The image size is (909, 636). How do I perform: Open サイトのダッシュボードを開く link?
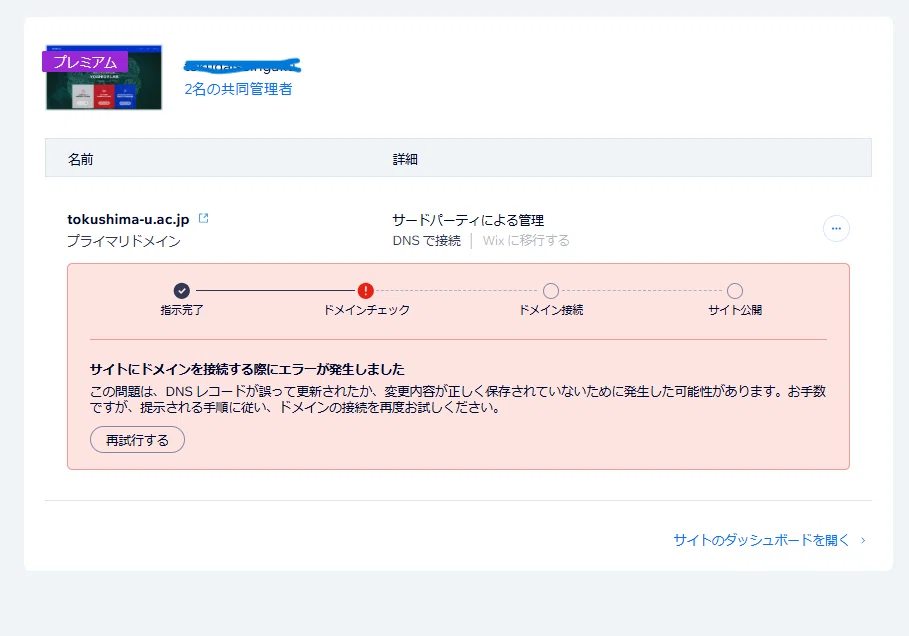761,540
